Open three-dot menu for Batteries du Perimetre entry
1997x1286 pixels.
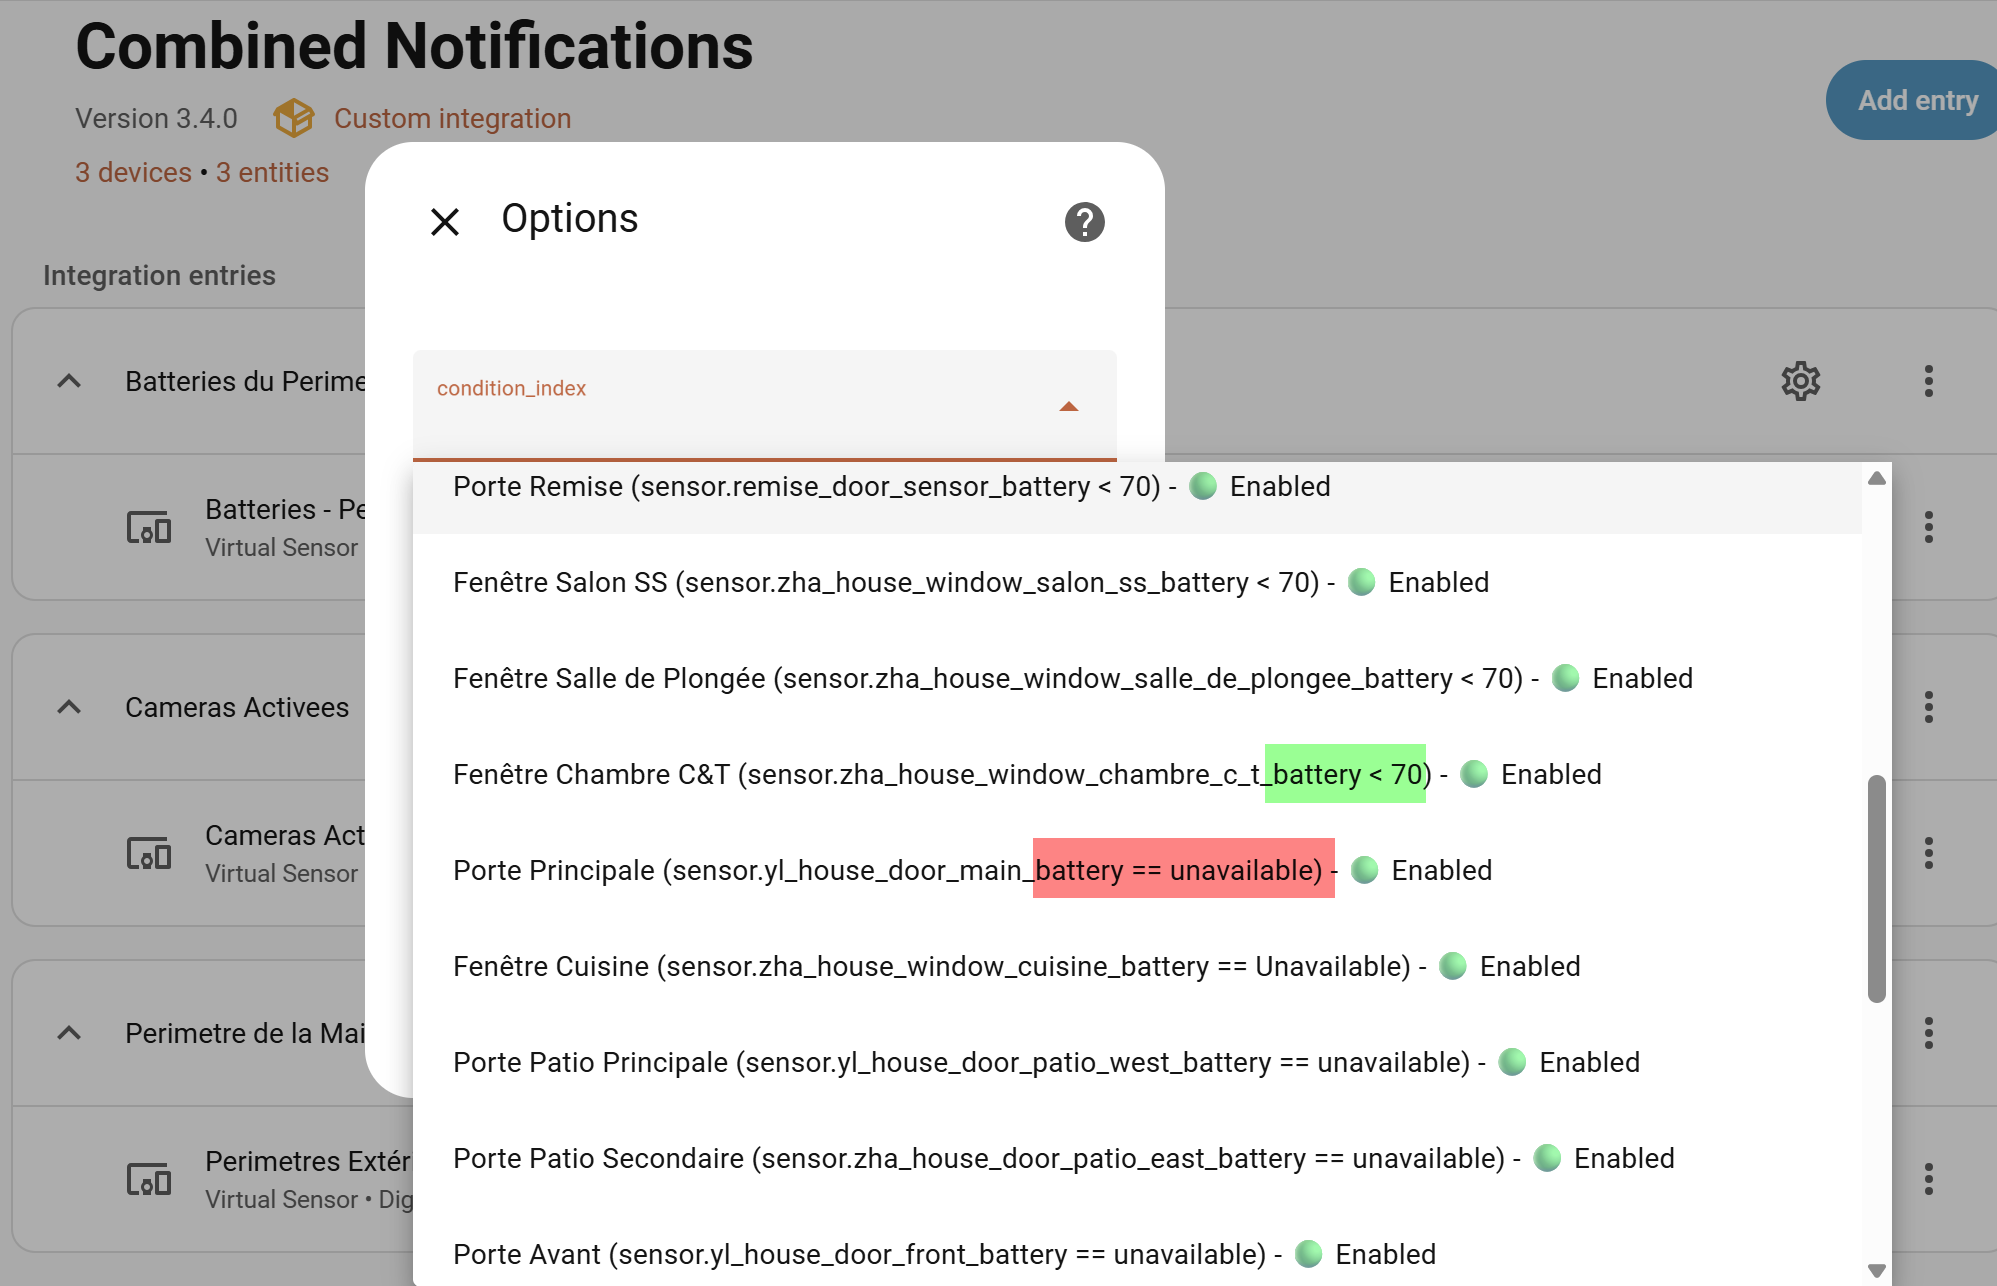coord(1928,381)
